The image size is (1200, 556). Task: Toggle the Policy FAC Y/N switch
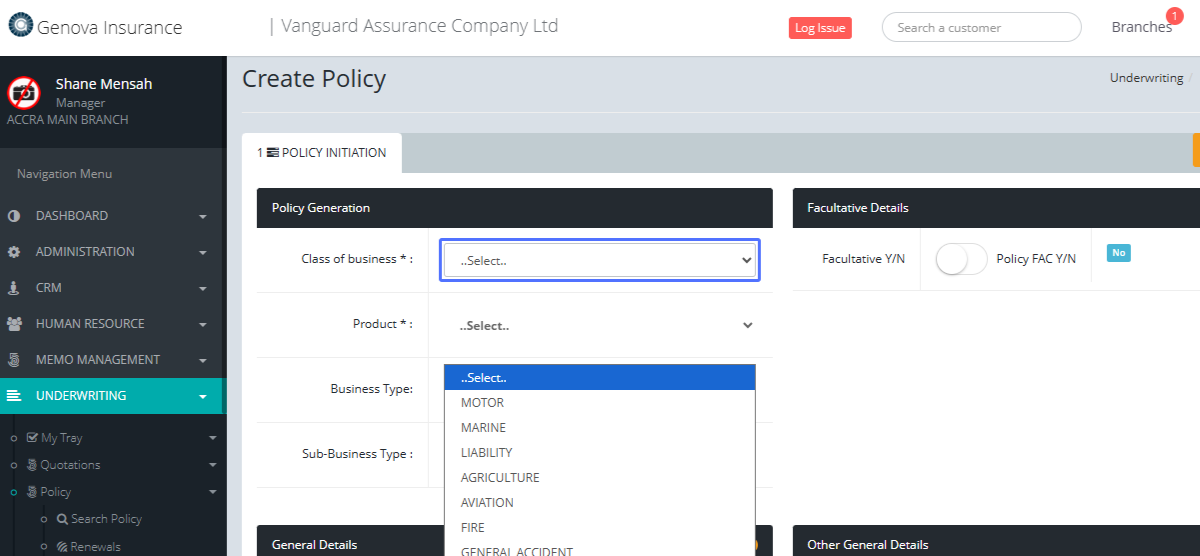(x=960, y=259)
